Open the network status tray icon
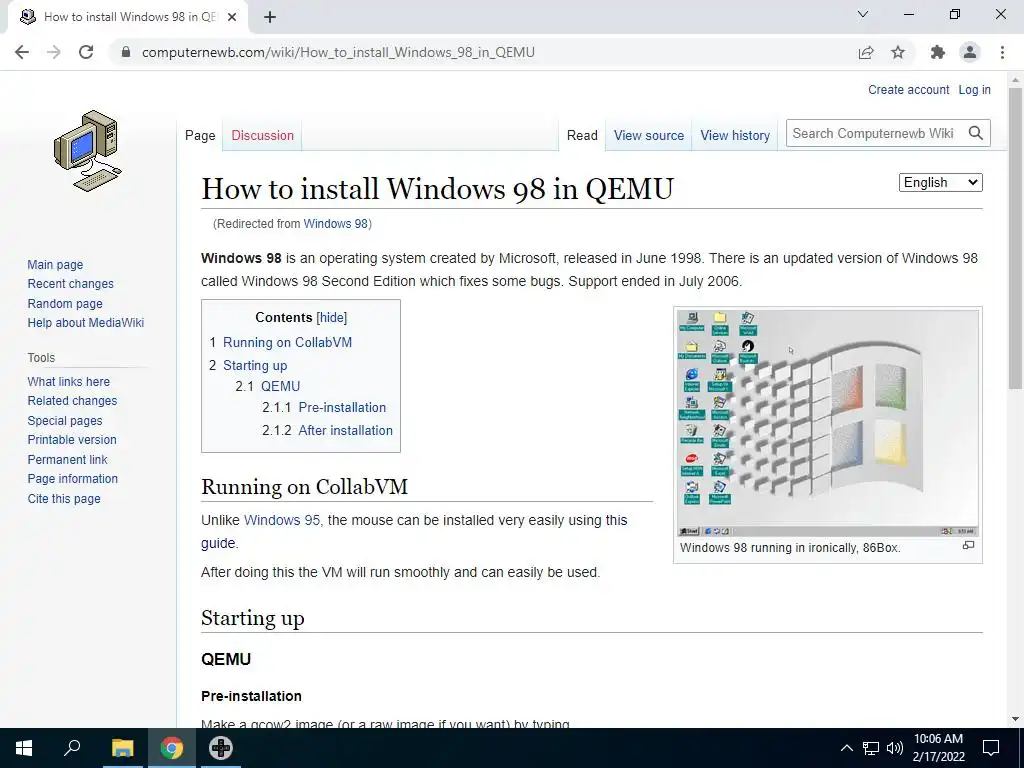This screenshot has height=768, width=1024. pyautogui.click(x=871, y=748)
